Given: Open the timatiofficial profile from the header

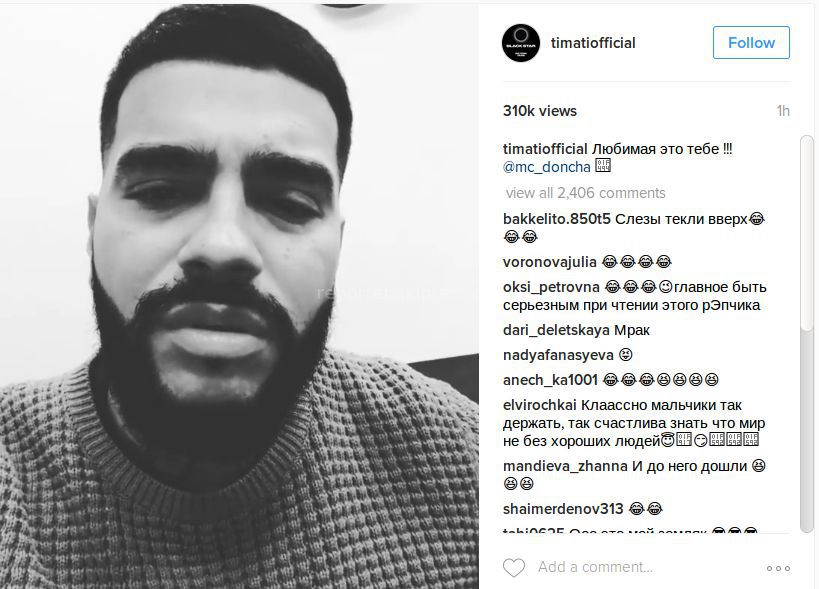Looking at the screenshot, I should (x=593, y=43).
